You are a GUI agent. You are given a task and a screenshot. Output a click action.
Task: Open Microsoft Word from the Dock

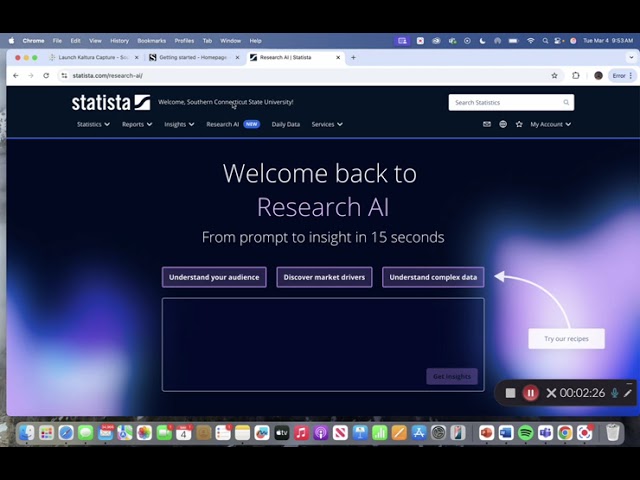coord(506,433)
